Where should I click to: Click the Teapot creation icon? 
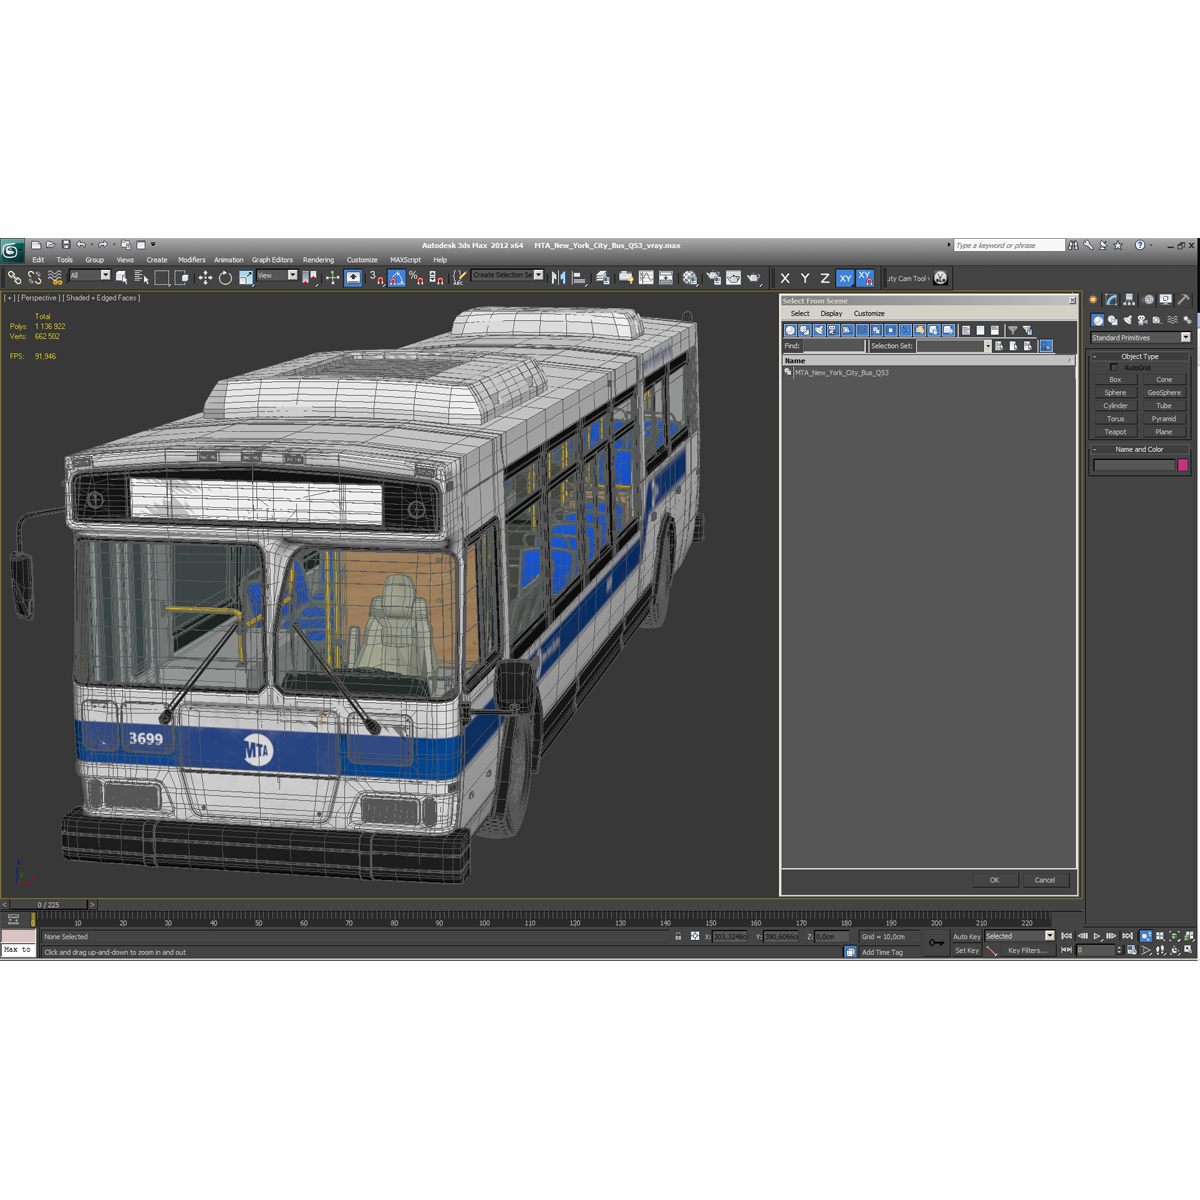pyautogui.click(x=1114, y=431)
